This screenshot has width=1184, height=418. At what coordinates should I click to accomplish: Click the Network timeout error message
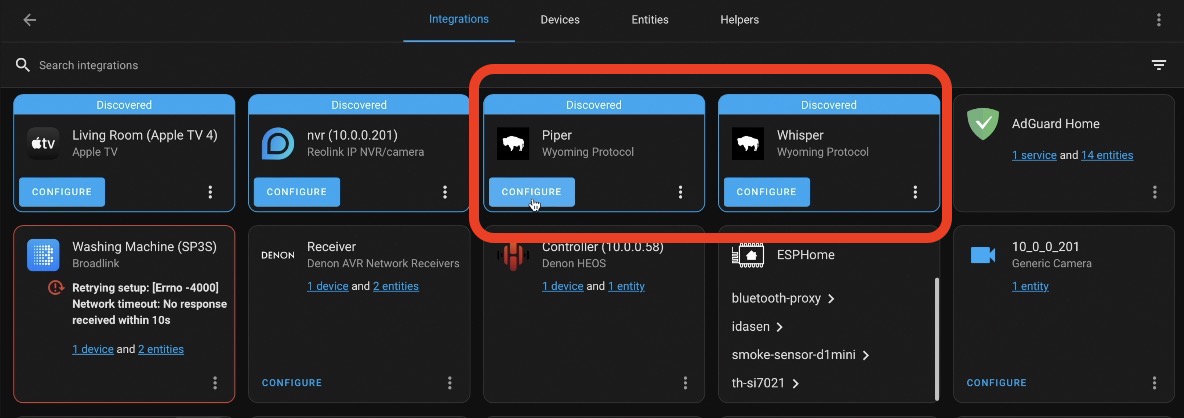[x=150, y=304]
